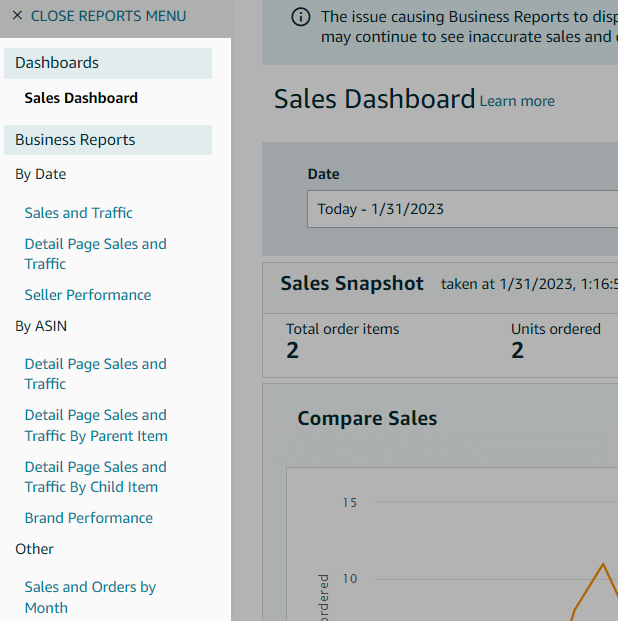Viewport: 618px width, 621px height.
Task: Select the Dashboards section header
Action: point(108,63)
